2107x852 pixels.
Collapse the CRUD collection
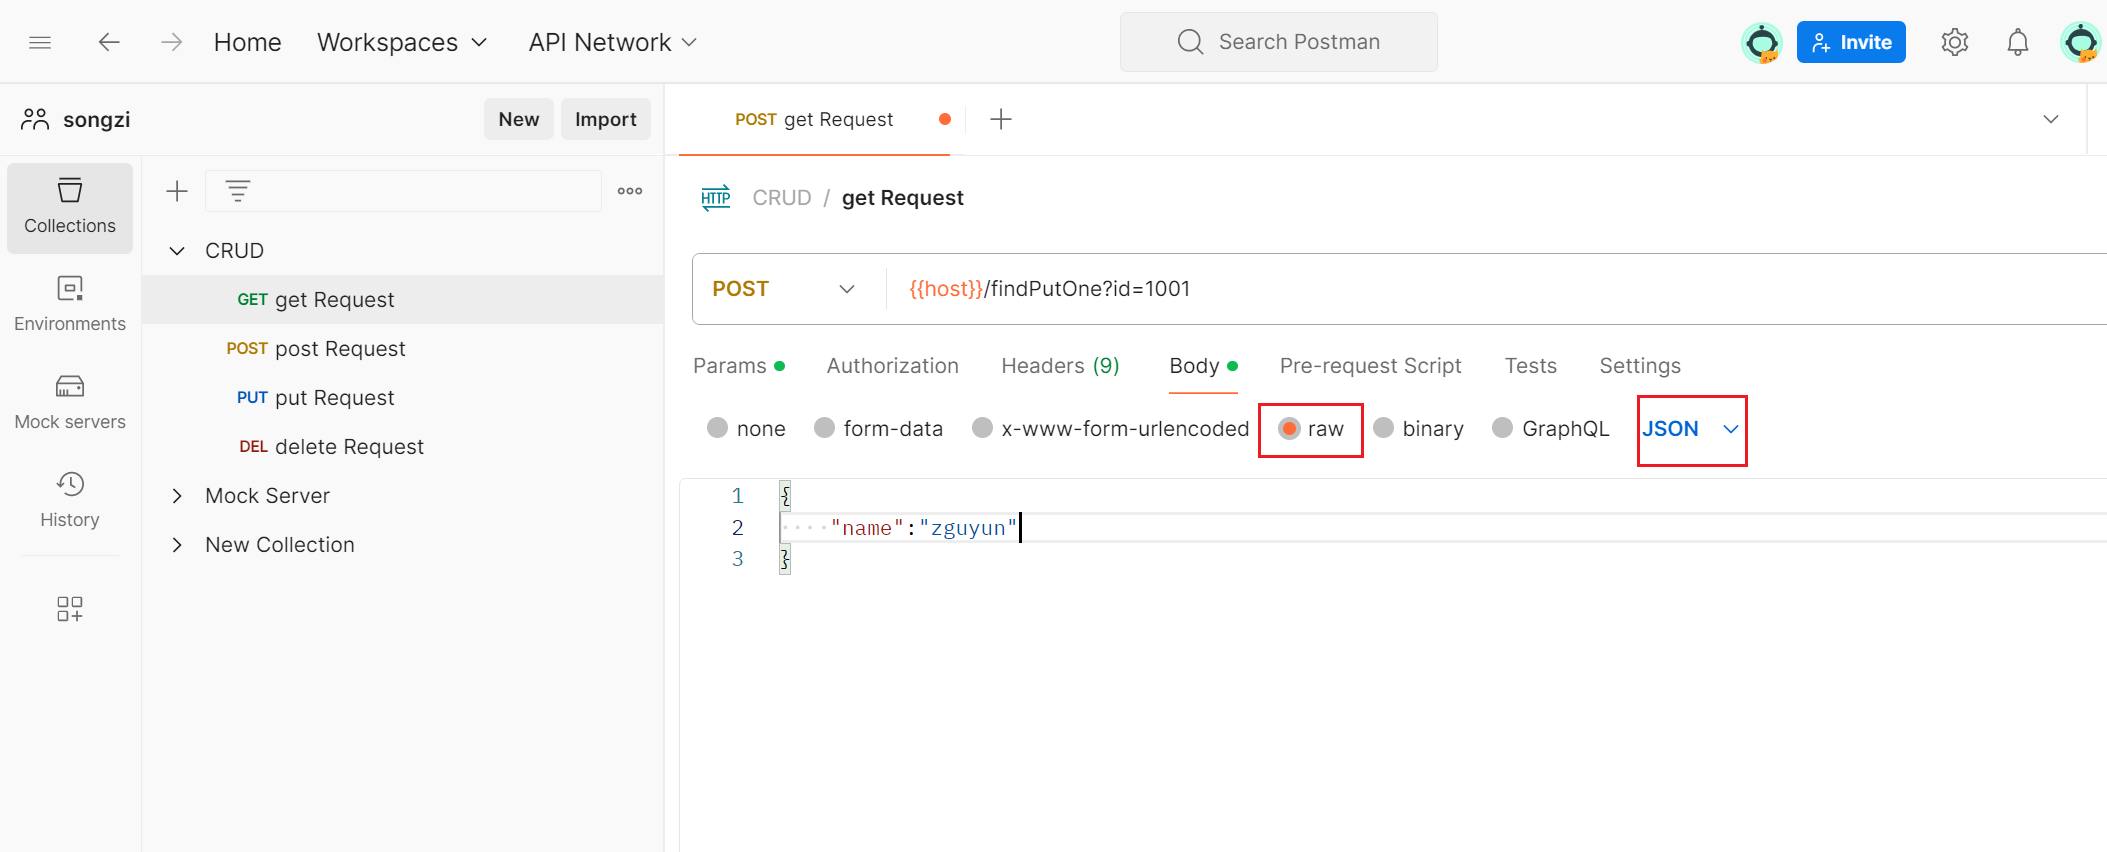coord(177,251)
